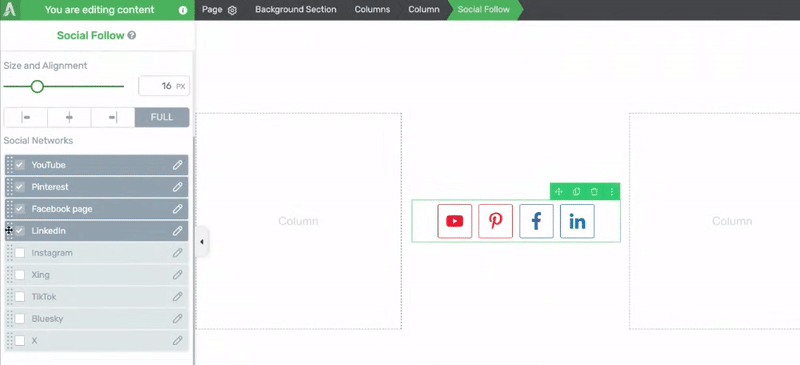Click the YouTube social icon in canvas
Image resolution: width=800 pixels, height=365 pixels.
tap(455, 221)
